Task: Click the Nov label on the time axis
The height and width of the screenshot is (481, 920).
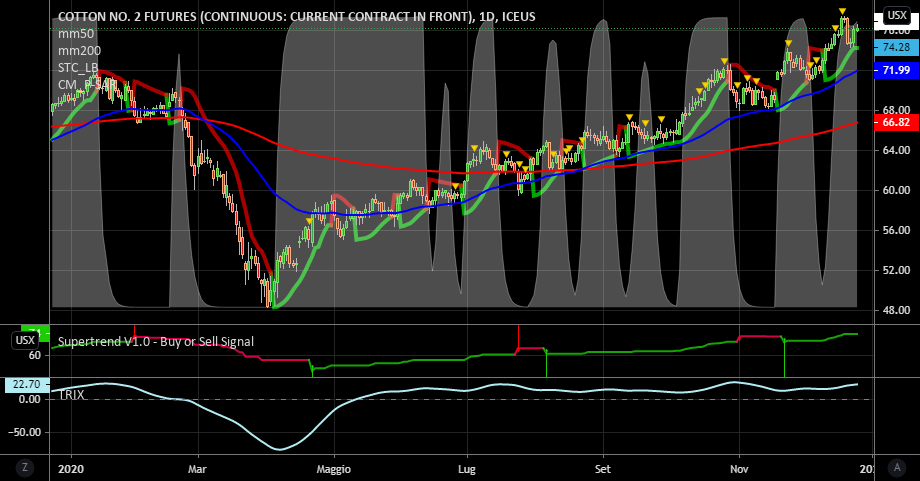Action: click(x=738, y=467)
